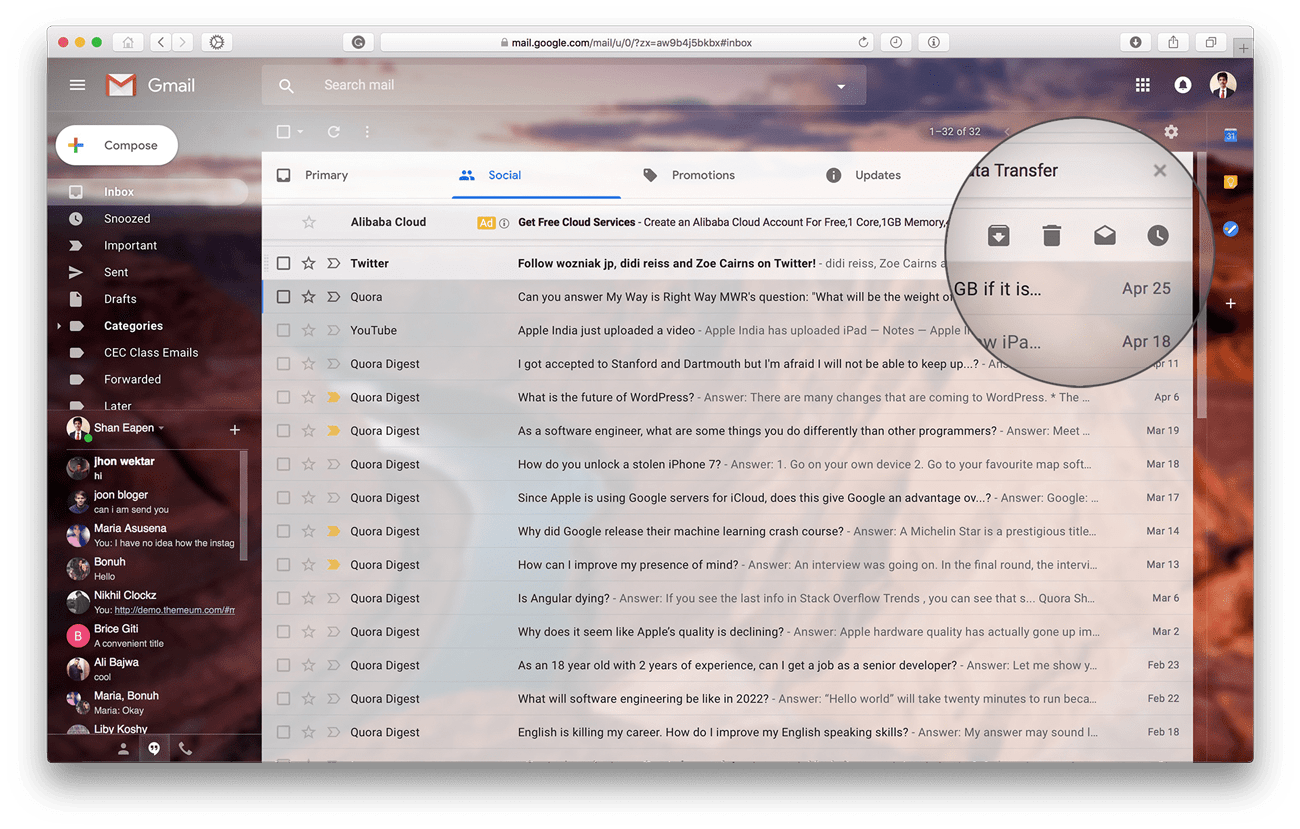Reload the page in the address bar
The width and height of the screenshot is (1300, 829).
pyautogui.click(x=863, y=43)
